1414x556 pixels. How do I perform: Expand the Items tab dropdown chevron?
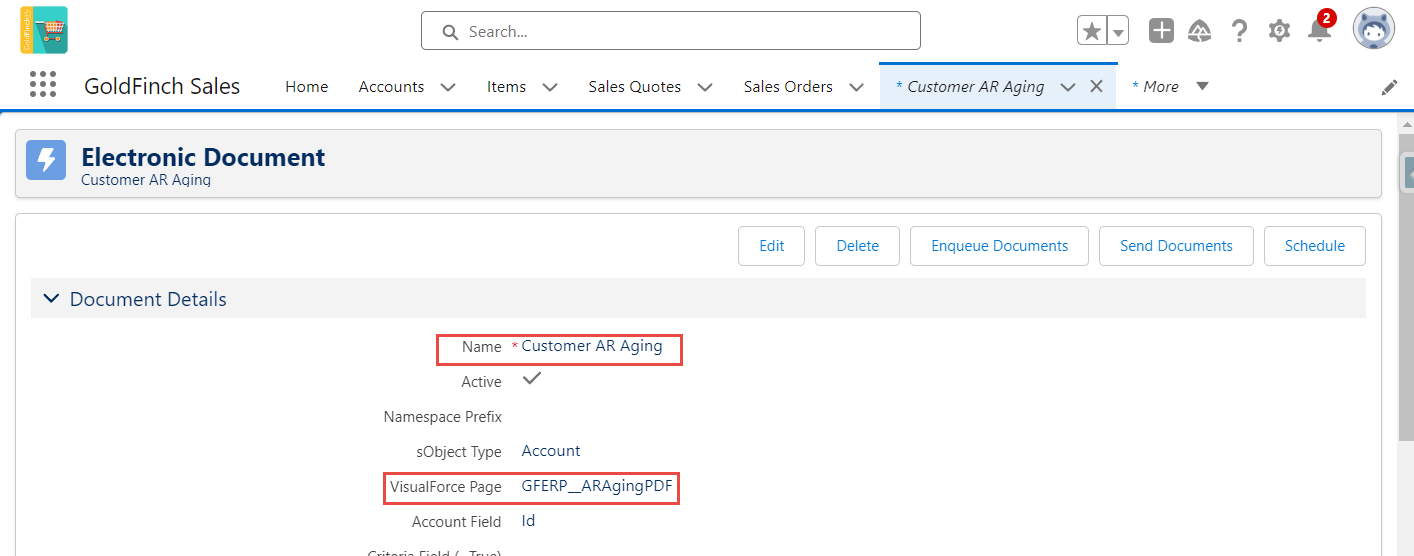(550, 87)
